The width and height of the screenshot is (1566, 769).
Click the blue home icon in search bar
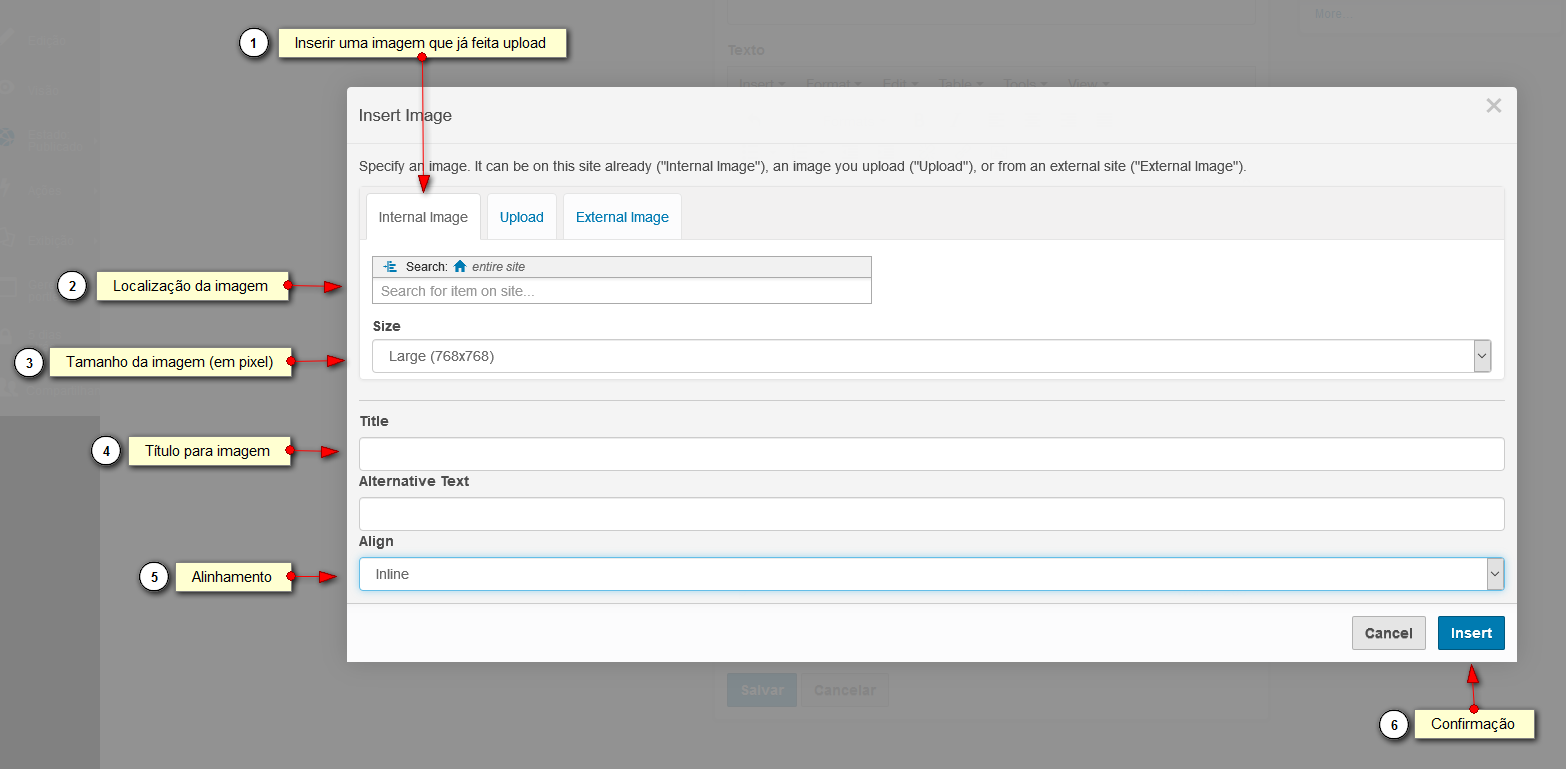[460, 267]
